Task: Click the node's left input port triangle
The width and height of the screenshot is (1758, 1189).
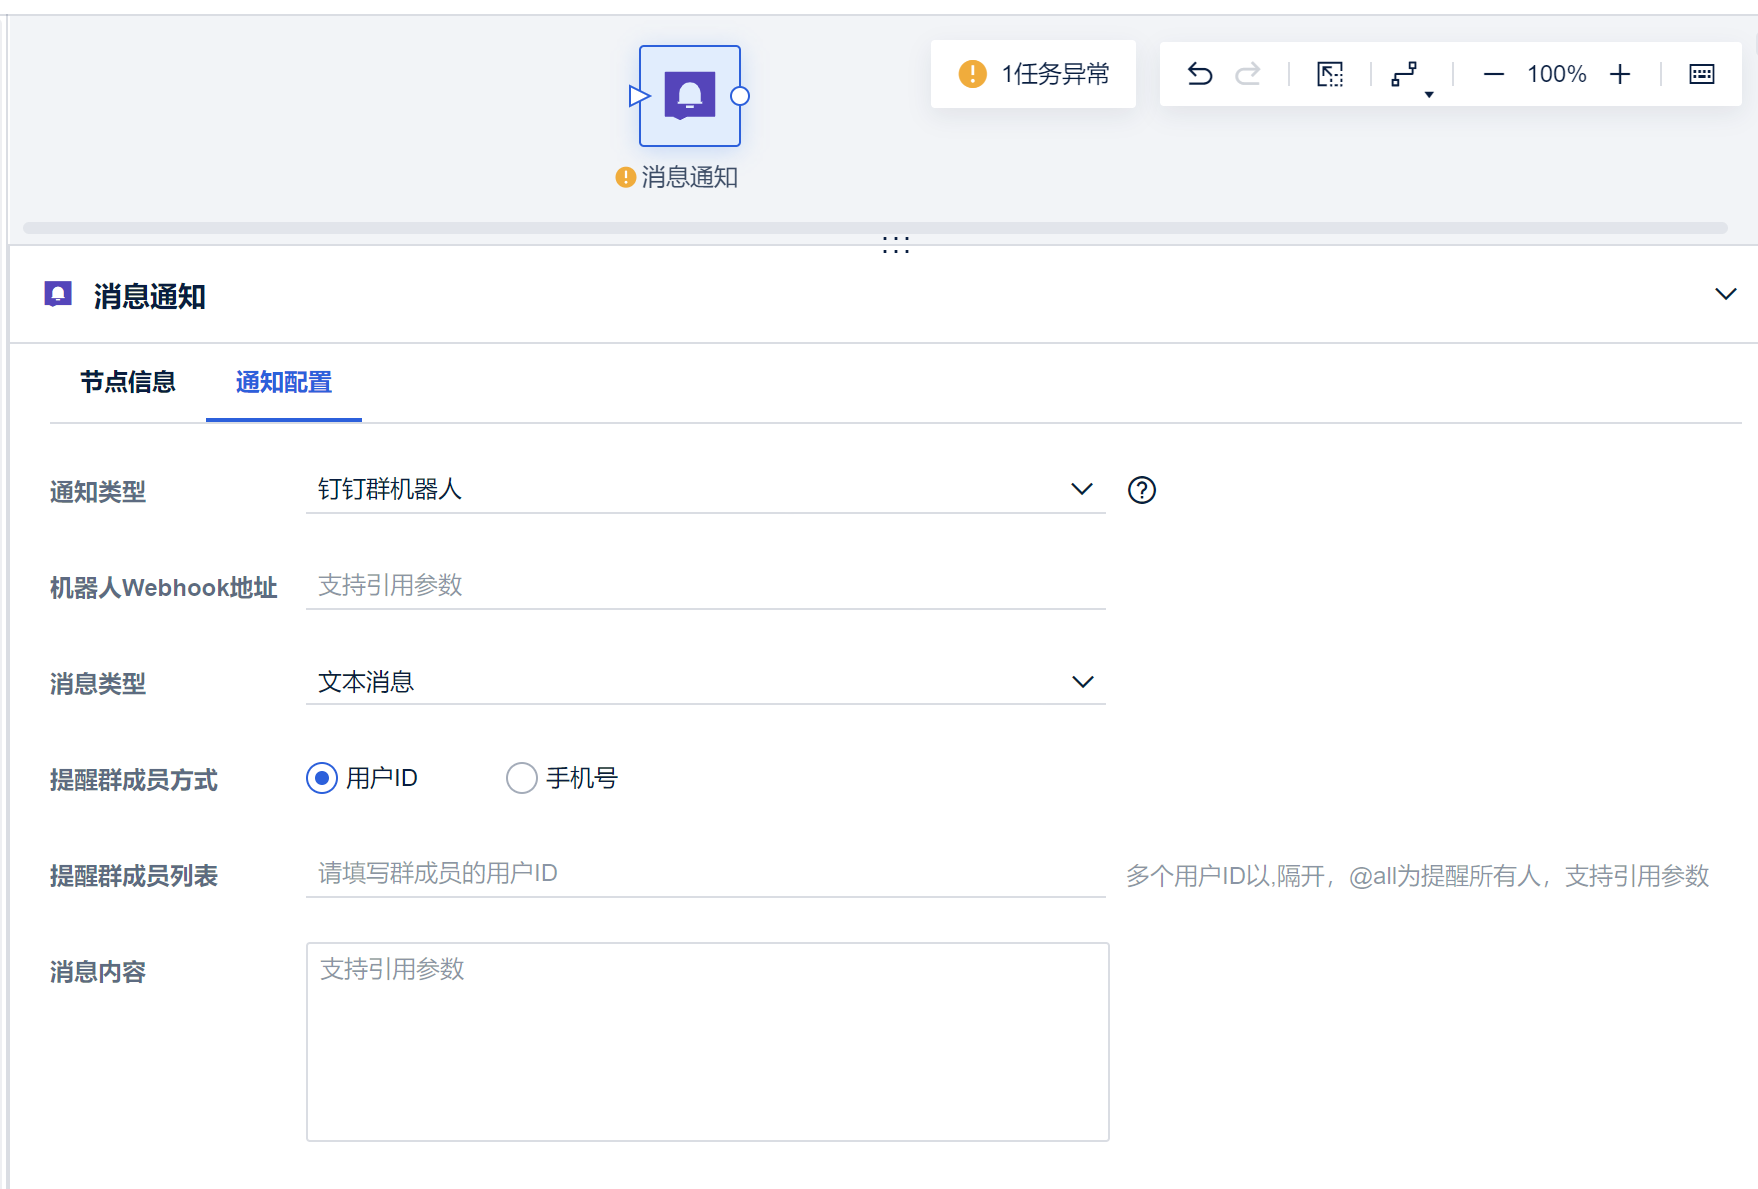Action: [639, 96]
